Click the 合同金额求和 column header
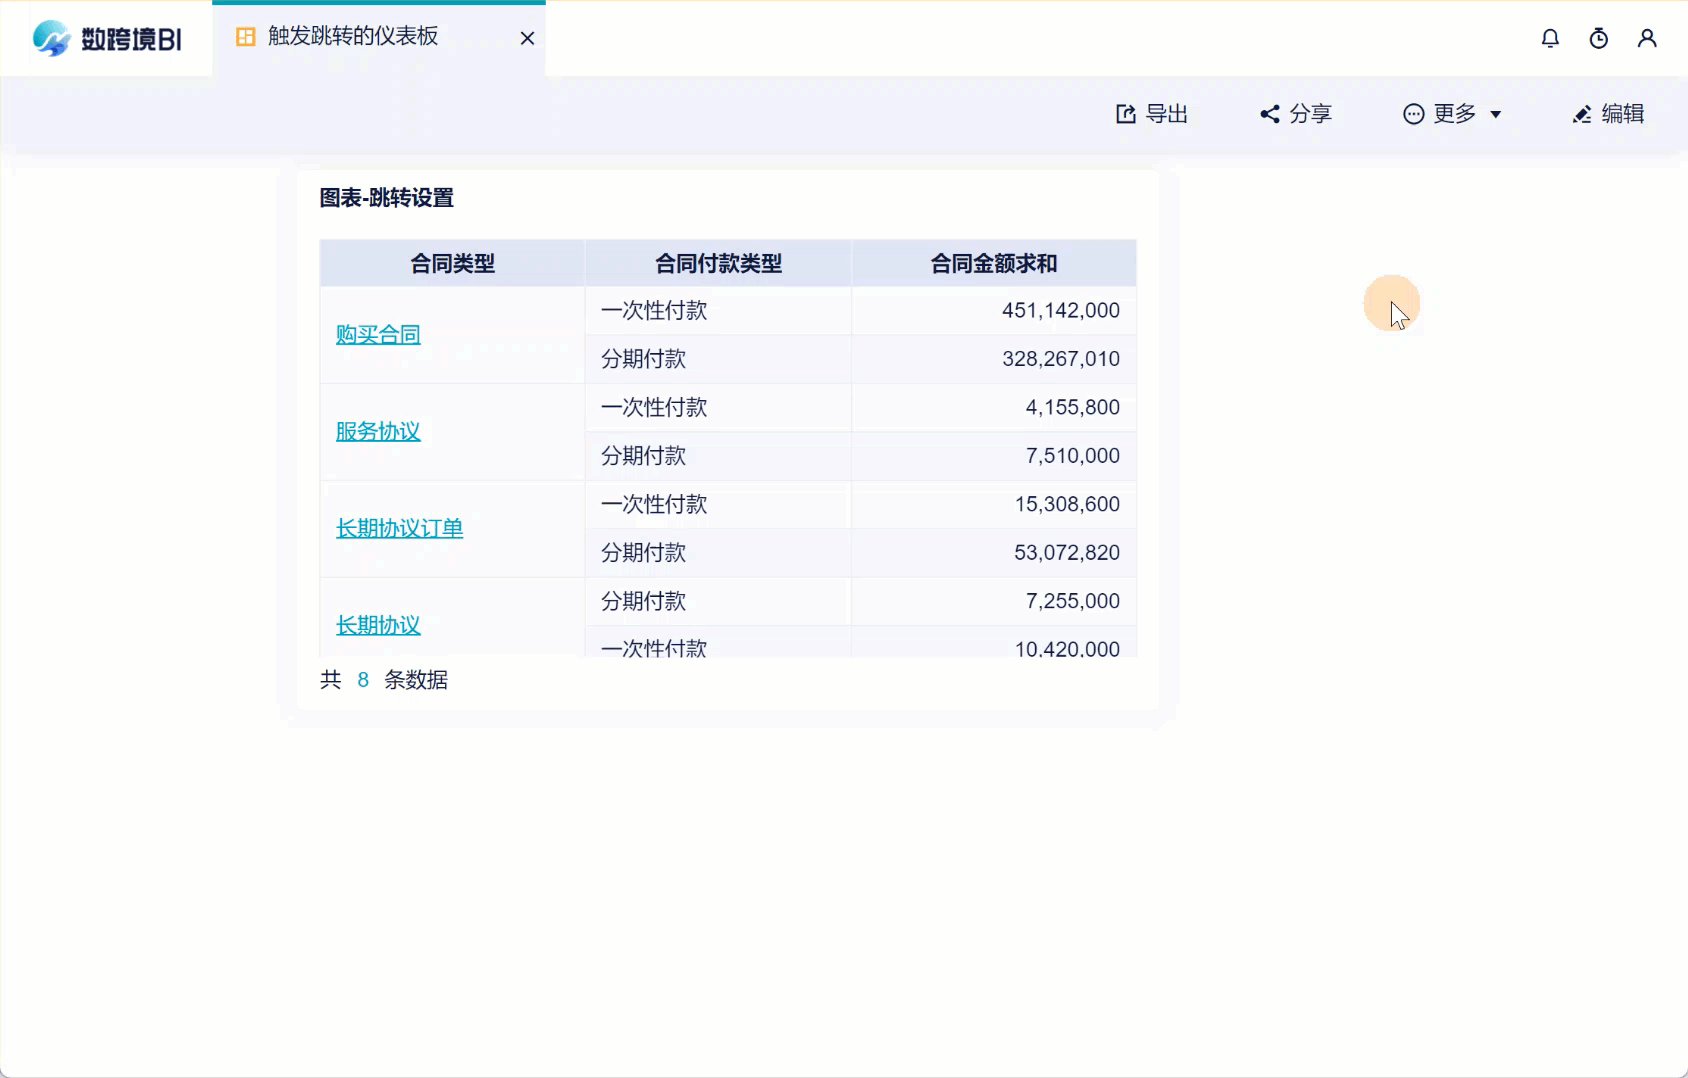The width and height of the screenshot is (1688, 1078). pyautogui.click(x=993, y=263)
